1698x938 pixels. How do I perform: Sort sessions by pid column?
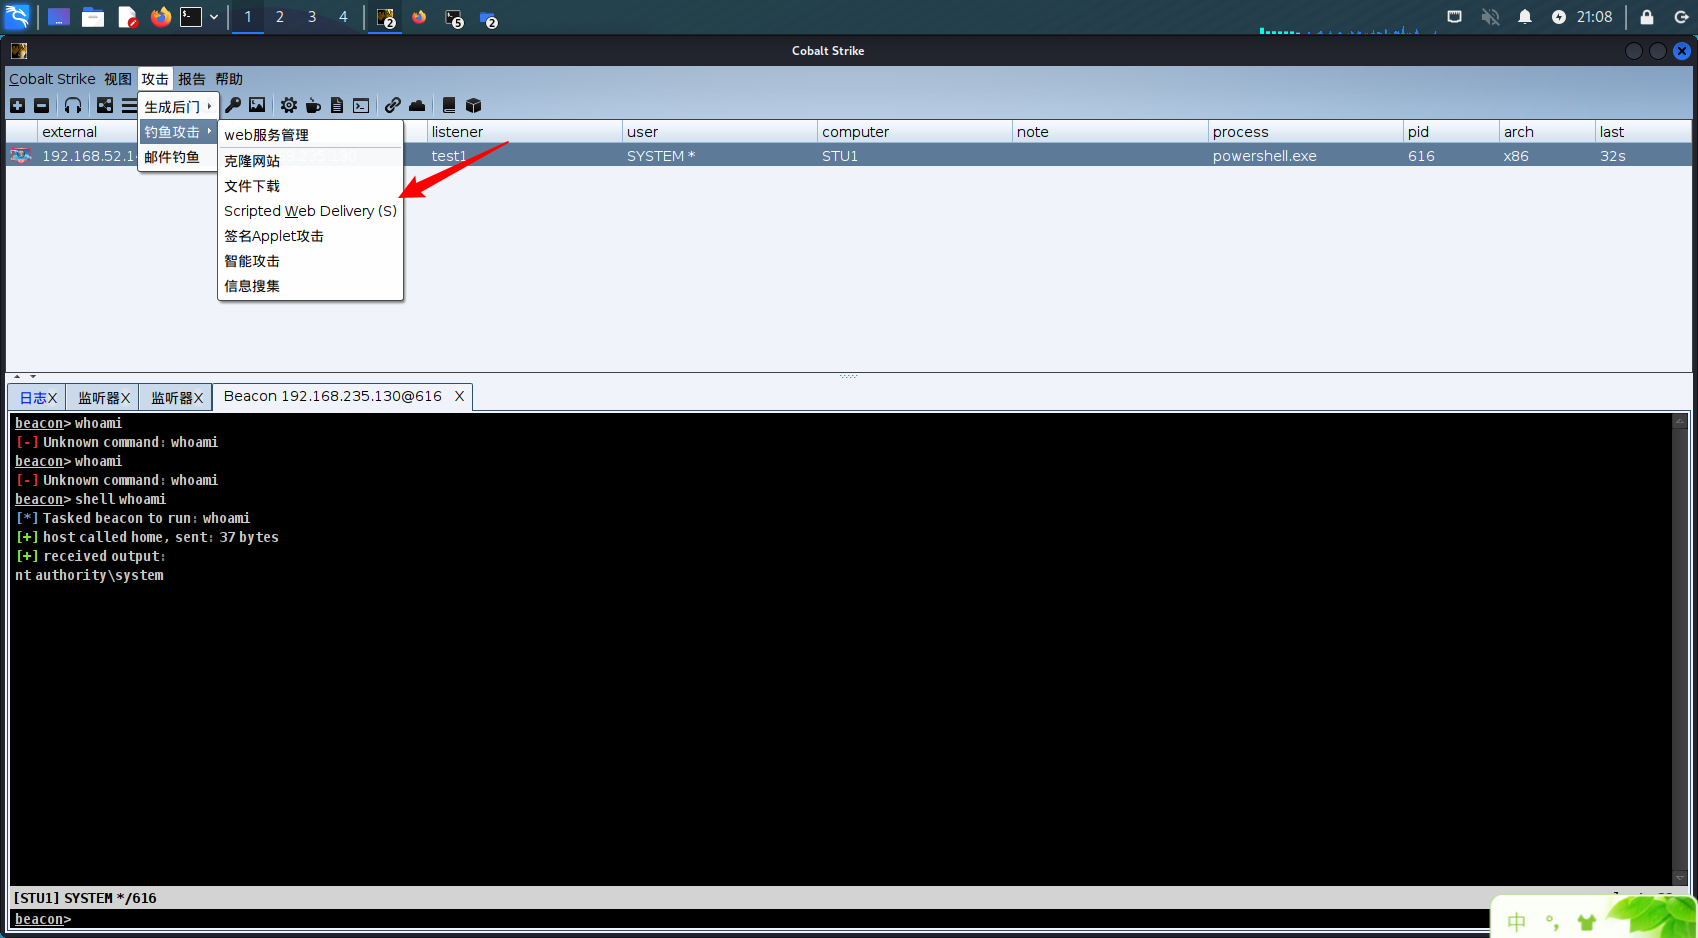1451,132
